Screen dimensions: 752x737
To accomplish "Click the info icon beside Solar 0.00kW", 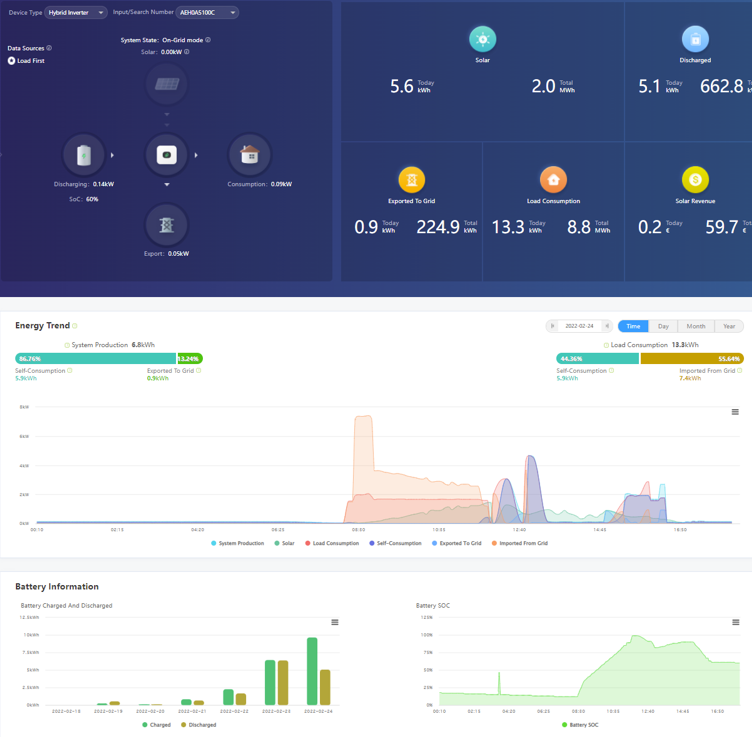I will 187,52.
